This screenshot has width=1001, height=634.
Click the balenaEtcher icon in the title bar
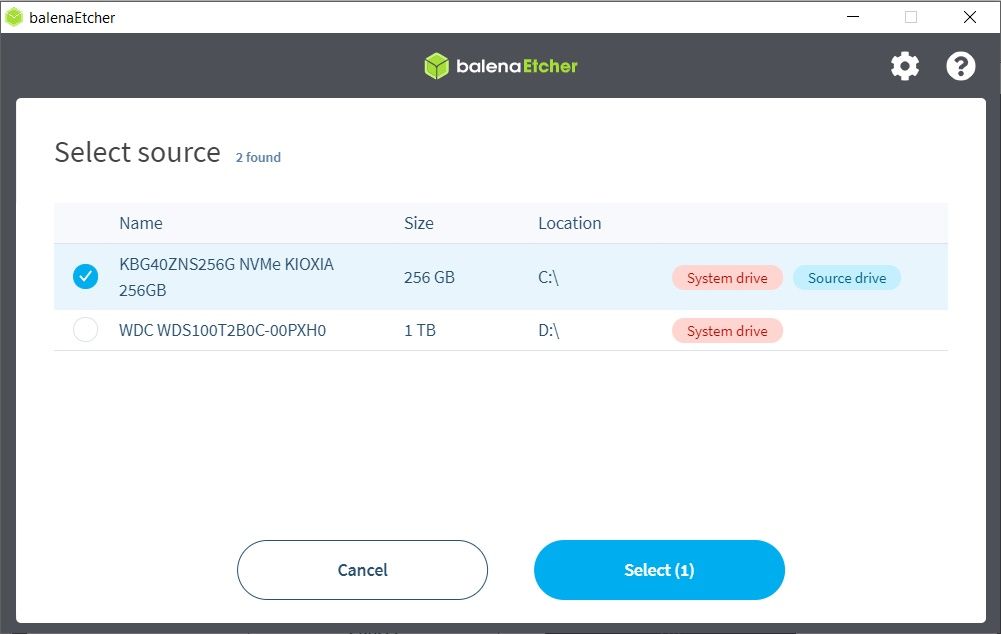coord(15,17)
